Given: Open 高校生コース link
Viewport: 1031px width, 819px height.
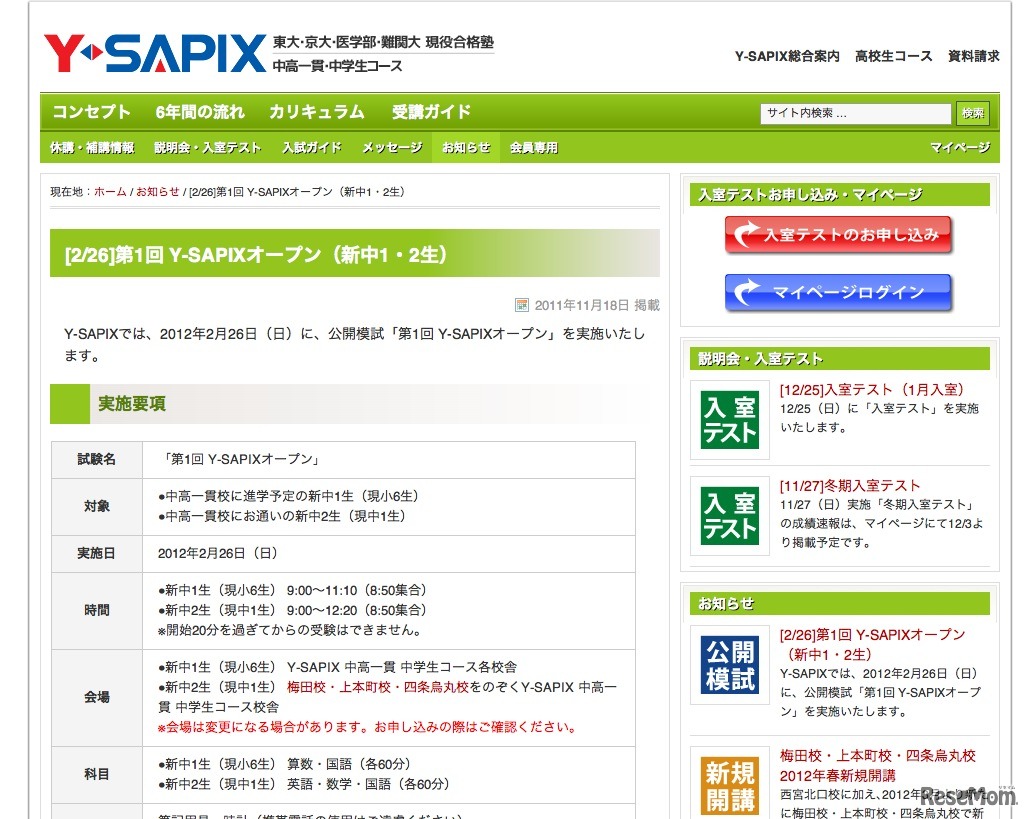Looking at the screenshot, I should pyautogui.click(x=894, y=57).
